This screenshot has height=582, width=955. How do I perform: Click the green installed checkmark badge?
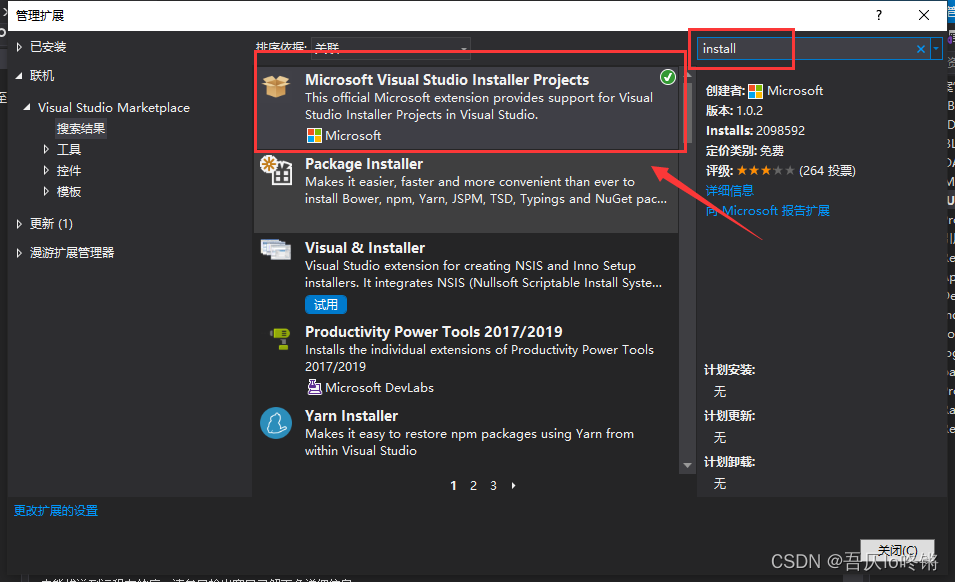pos(668,77)
